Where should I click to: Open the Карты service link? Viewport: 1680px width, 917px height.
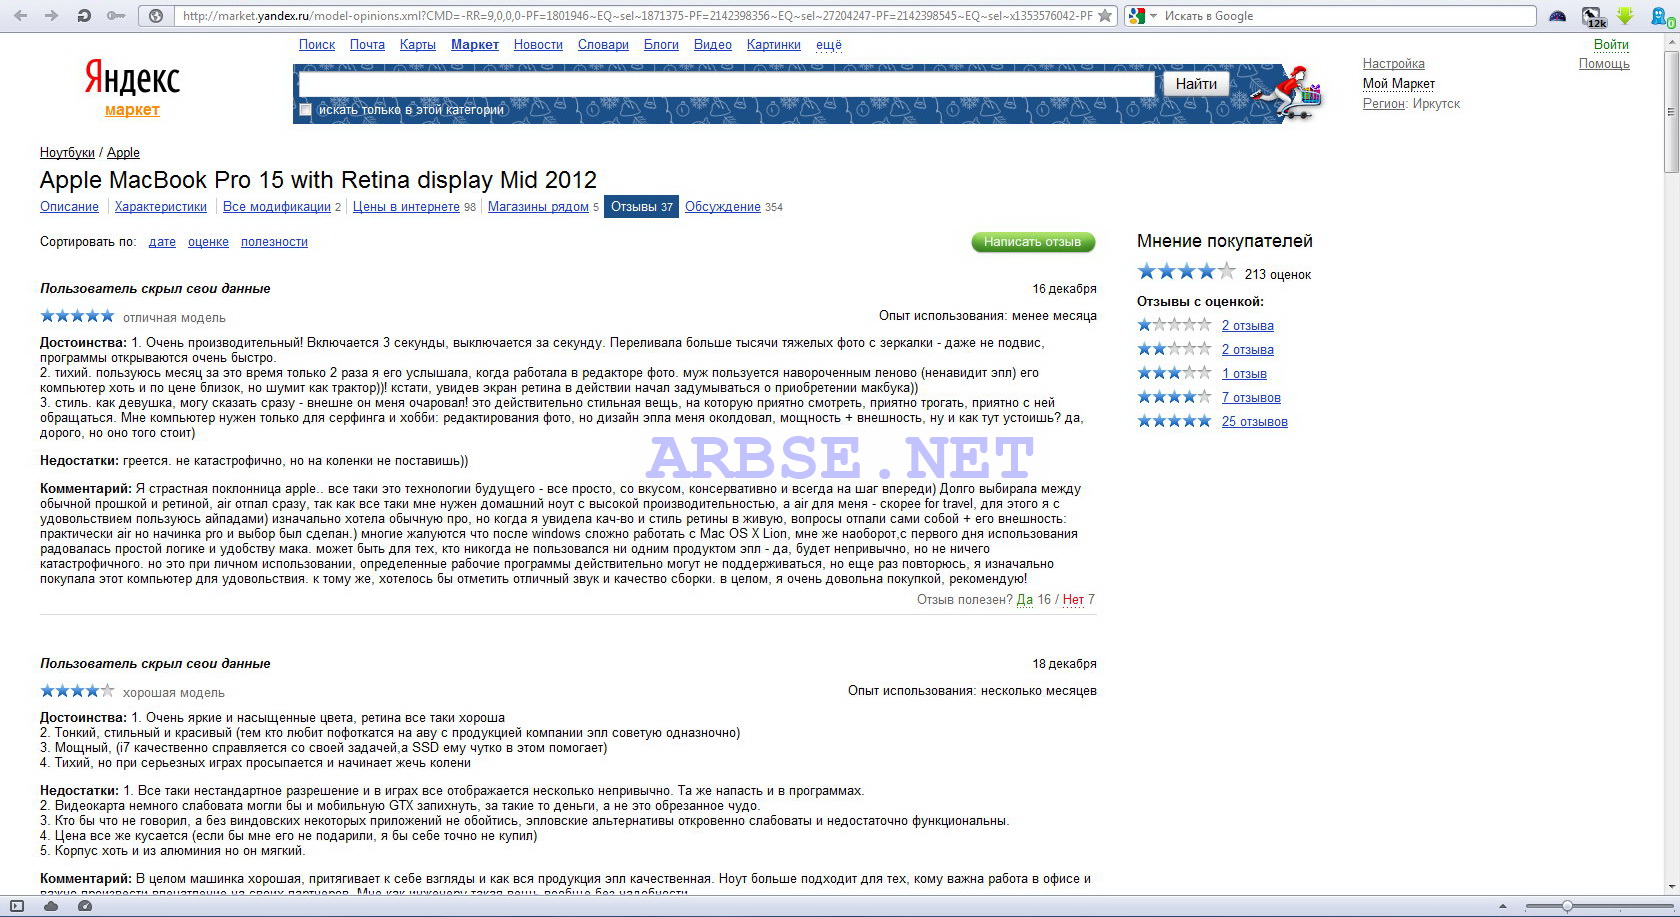click(x=417, y=45)
